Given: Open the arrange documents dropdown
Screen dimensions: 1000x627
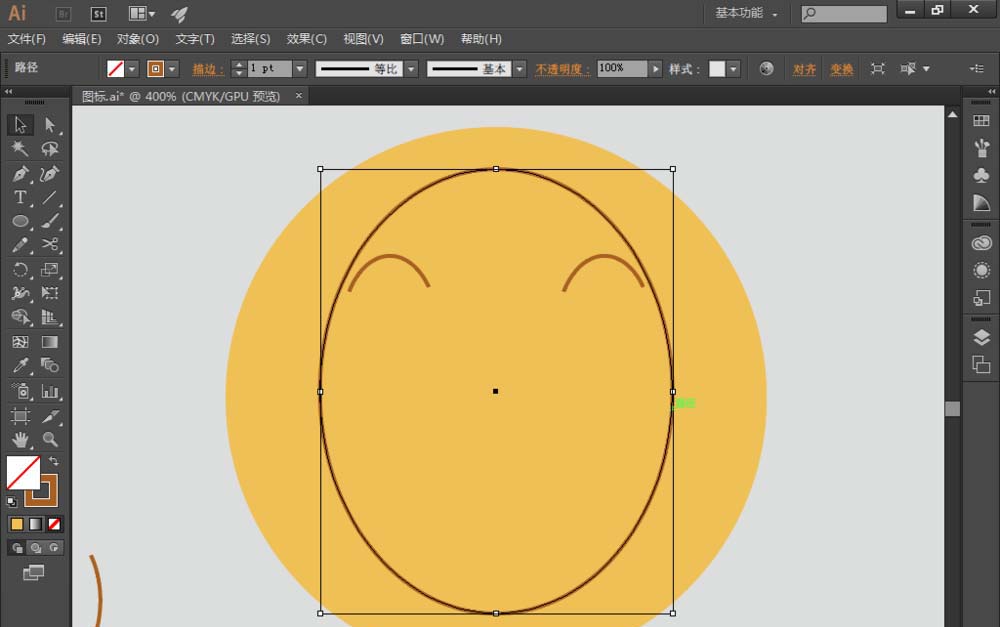Looking at the screenshot, I should (142, 13).
